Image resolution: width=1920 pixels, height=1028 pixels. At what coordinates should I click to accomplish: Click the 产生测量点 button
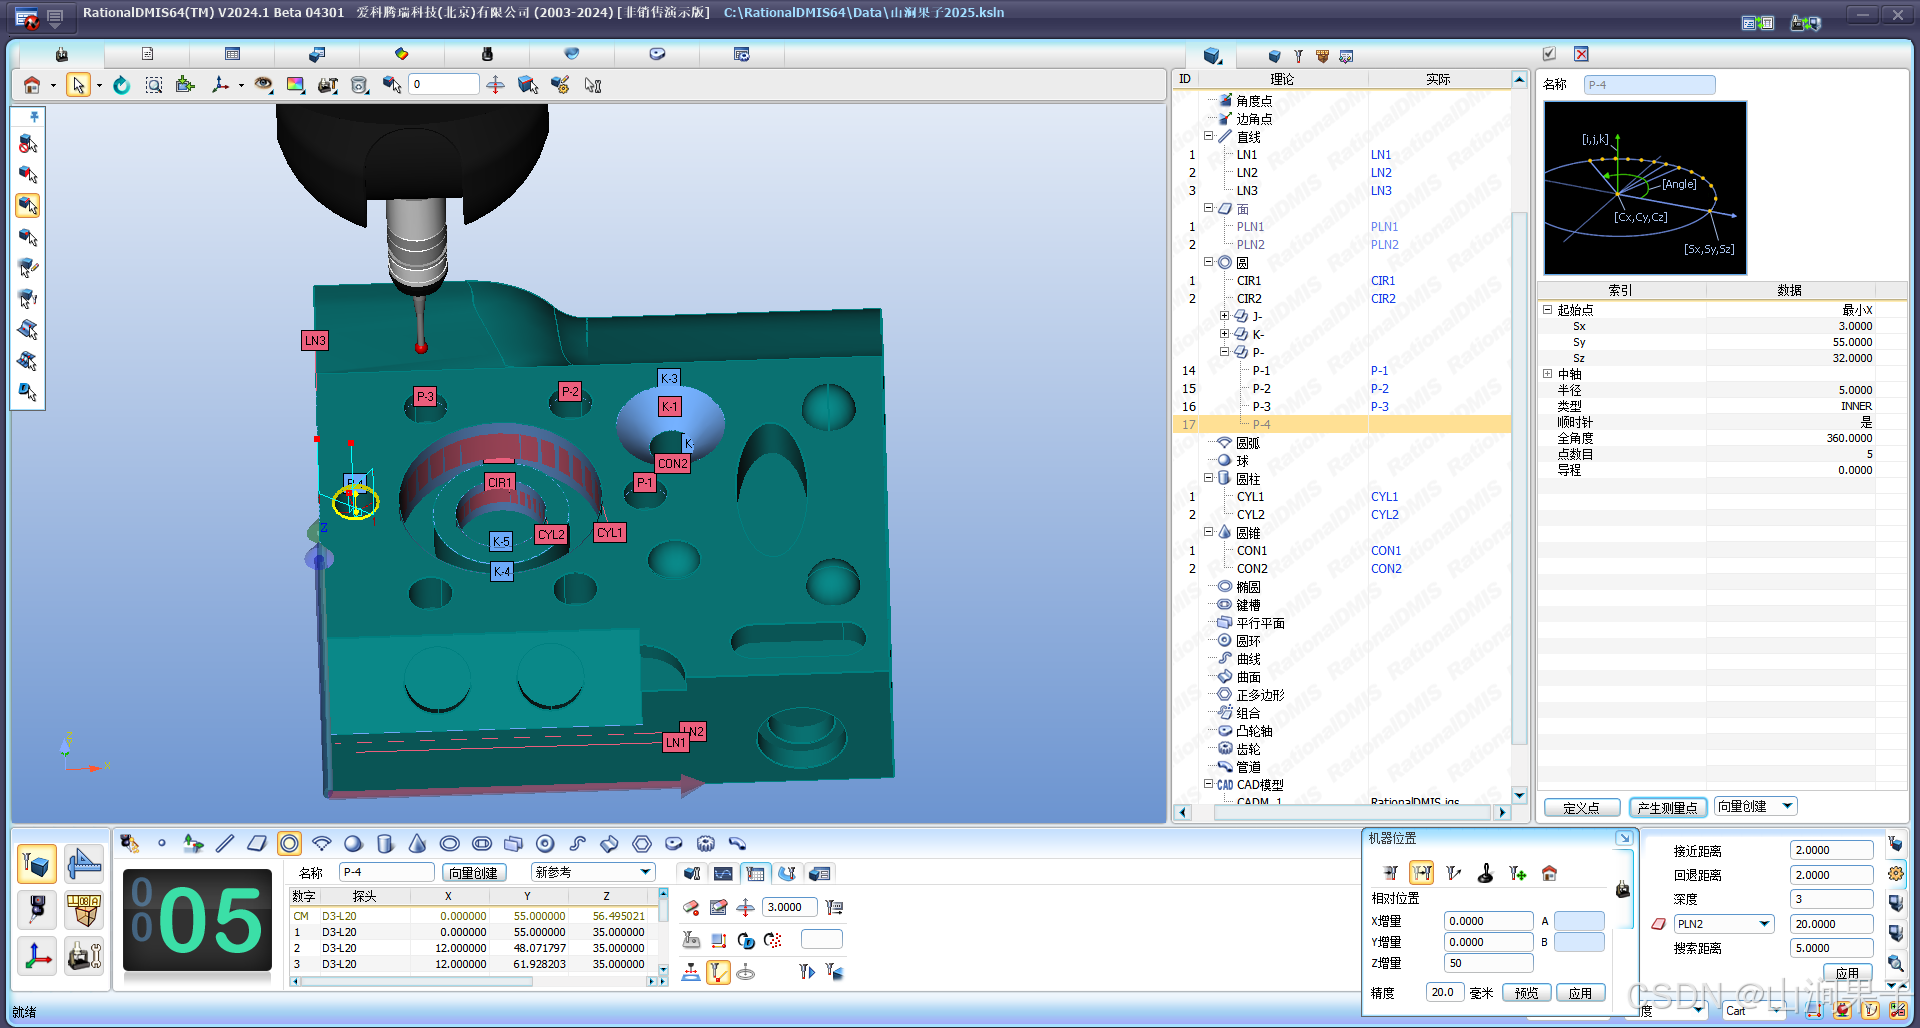pyautogui.click(x=1667, y=807)
